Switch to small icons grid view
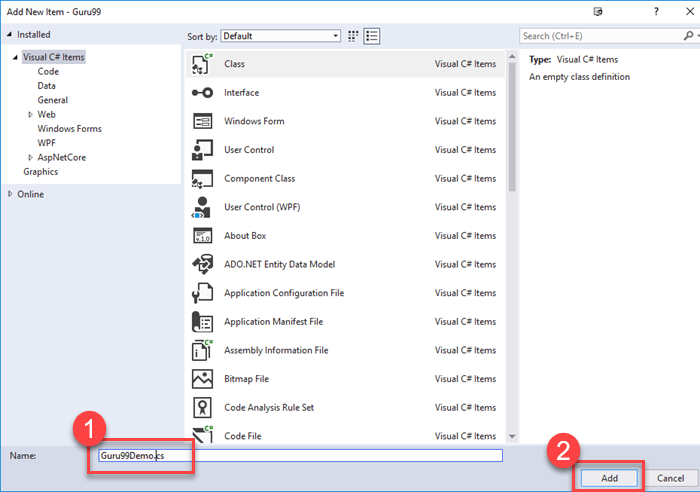700x492 pixels. [354, 36]
